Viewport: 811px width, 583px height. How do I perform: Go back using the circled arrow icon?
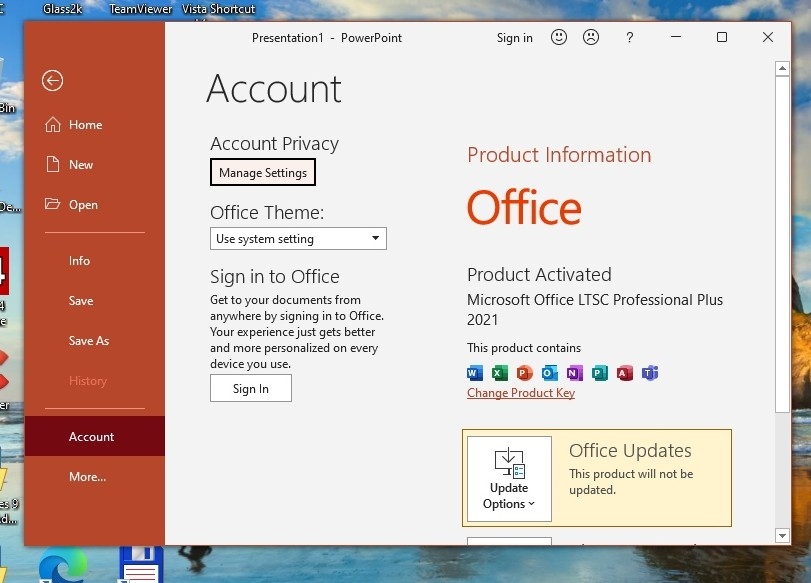point(52,81)
